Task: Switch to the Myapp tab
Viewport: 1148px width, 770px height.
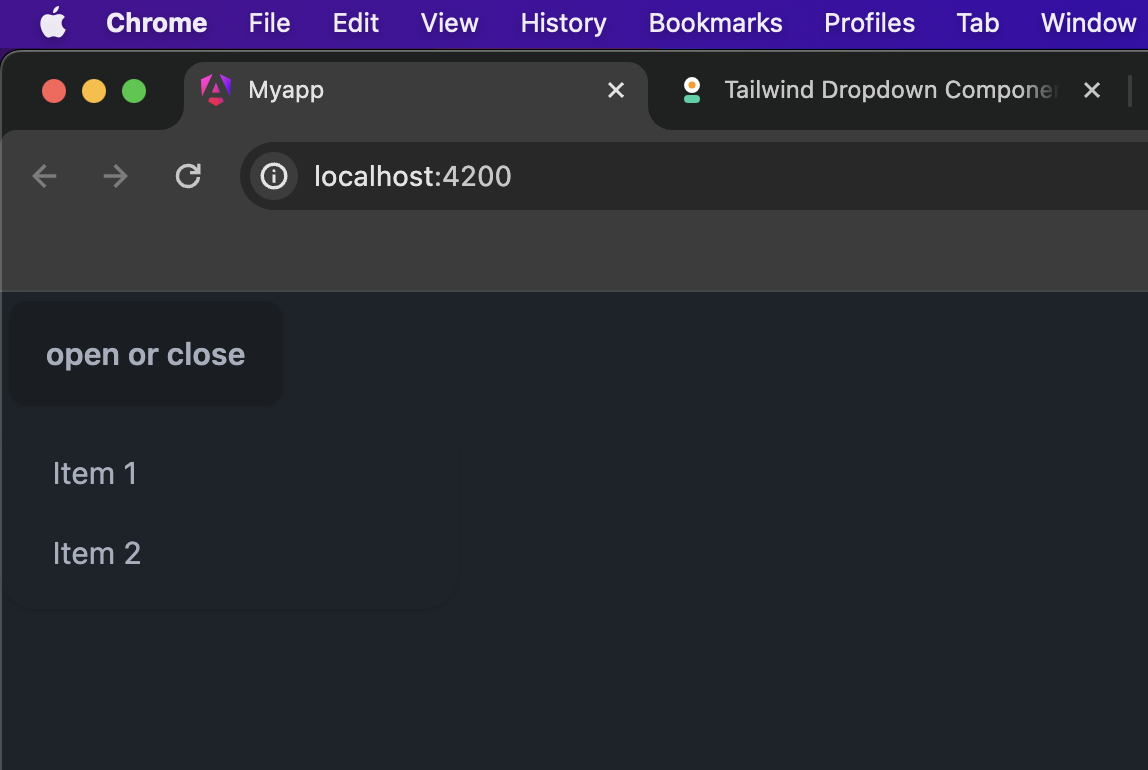Action: pyautogui.click(x=400, y=91)
